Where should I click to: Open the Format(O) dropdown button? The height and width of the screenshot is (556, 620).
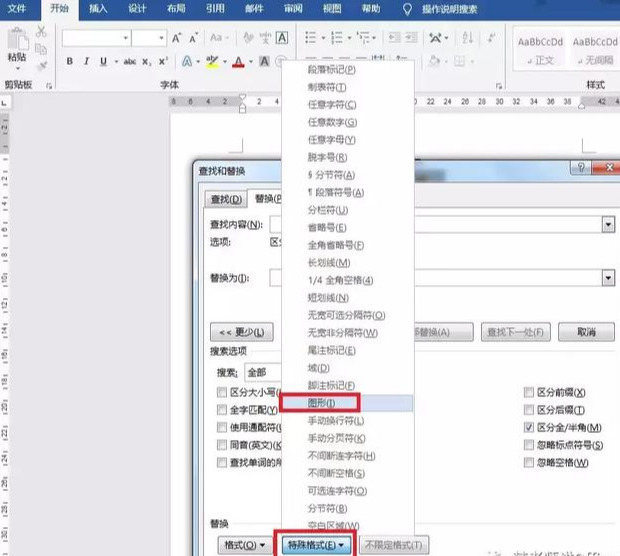coord(244,545)
